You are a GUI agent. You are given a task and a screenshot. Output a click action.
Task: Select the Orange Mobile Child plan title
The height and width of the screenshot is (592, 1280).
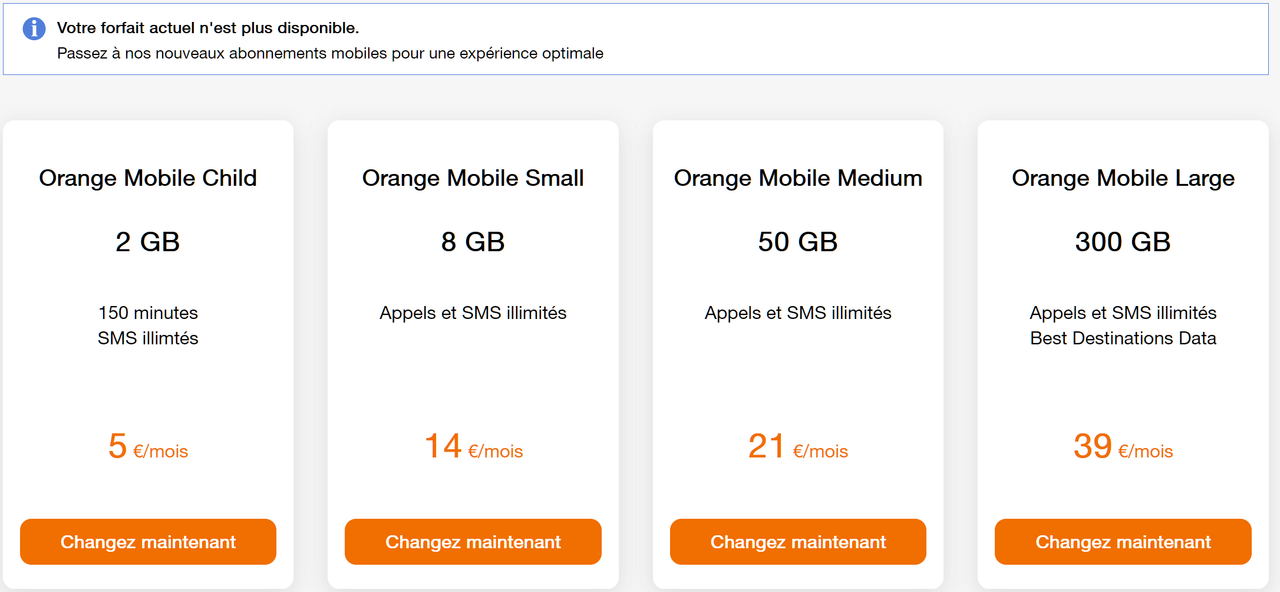(x=148, y=178)
